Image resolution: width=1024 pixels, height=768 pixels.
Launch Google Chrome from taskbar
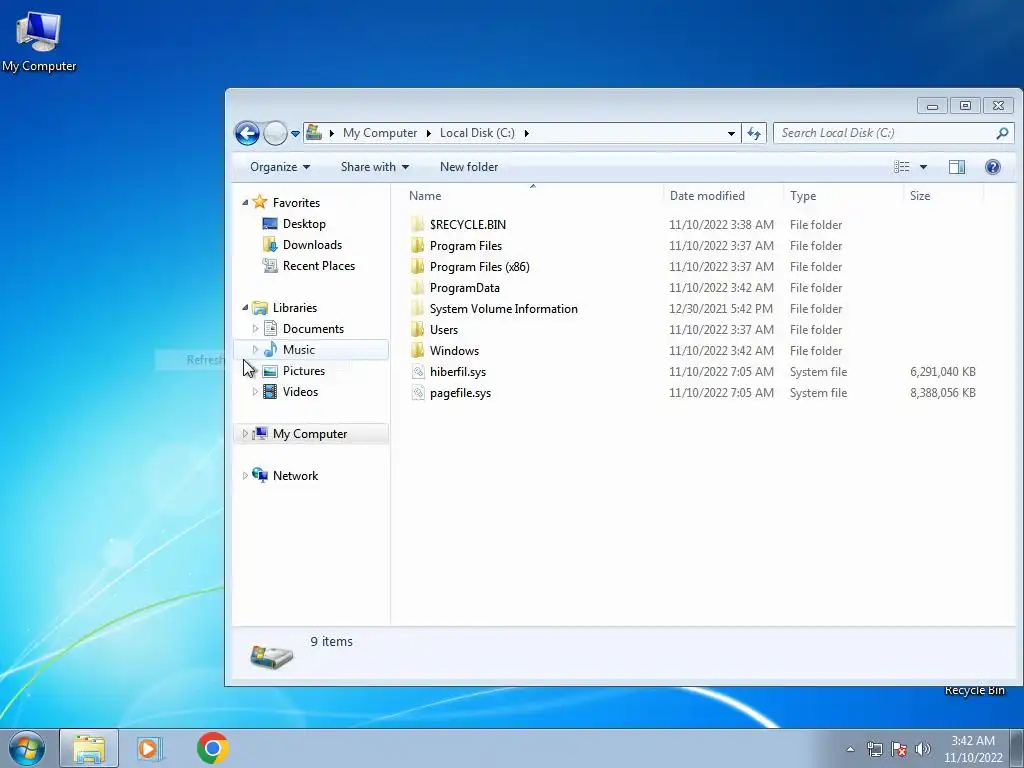coord(212,748)
